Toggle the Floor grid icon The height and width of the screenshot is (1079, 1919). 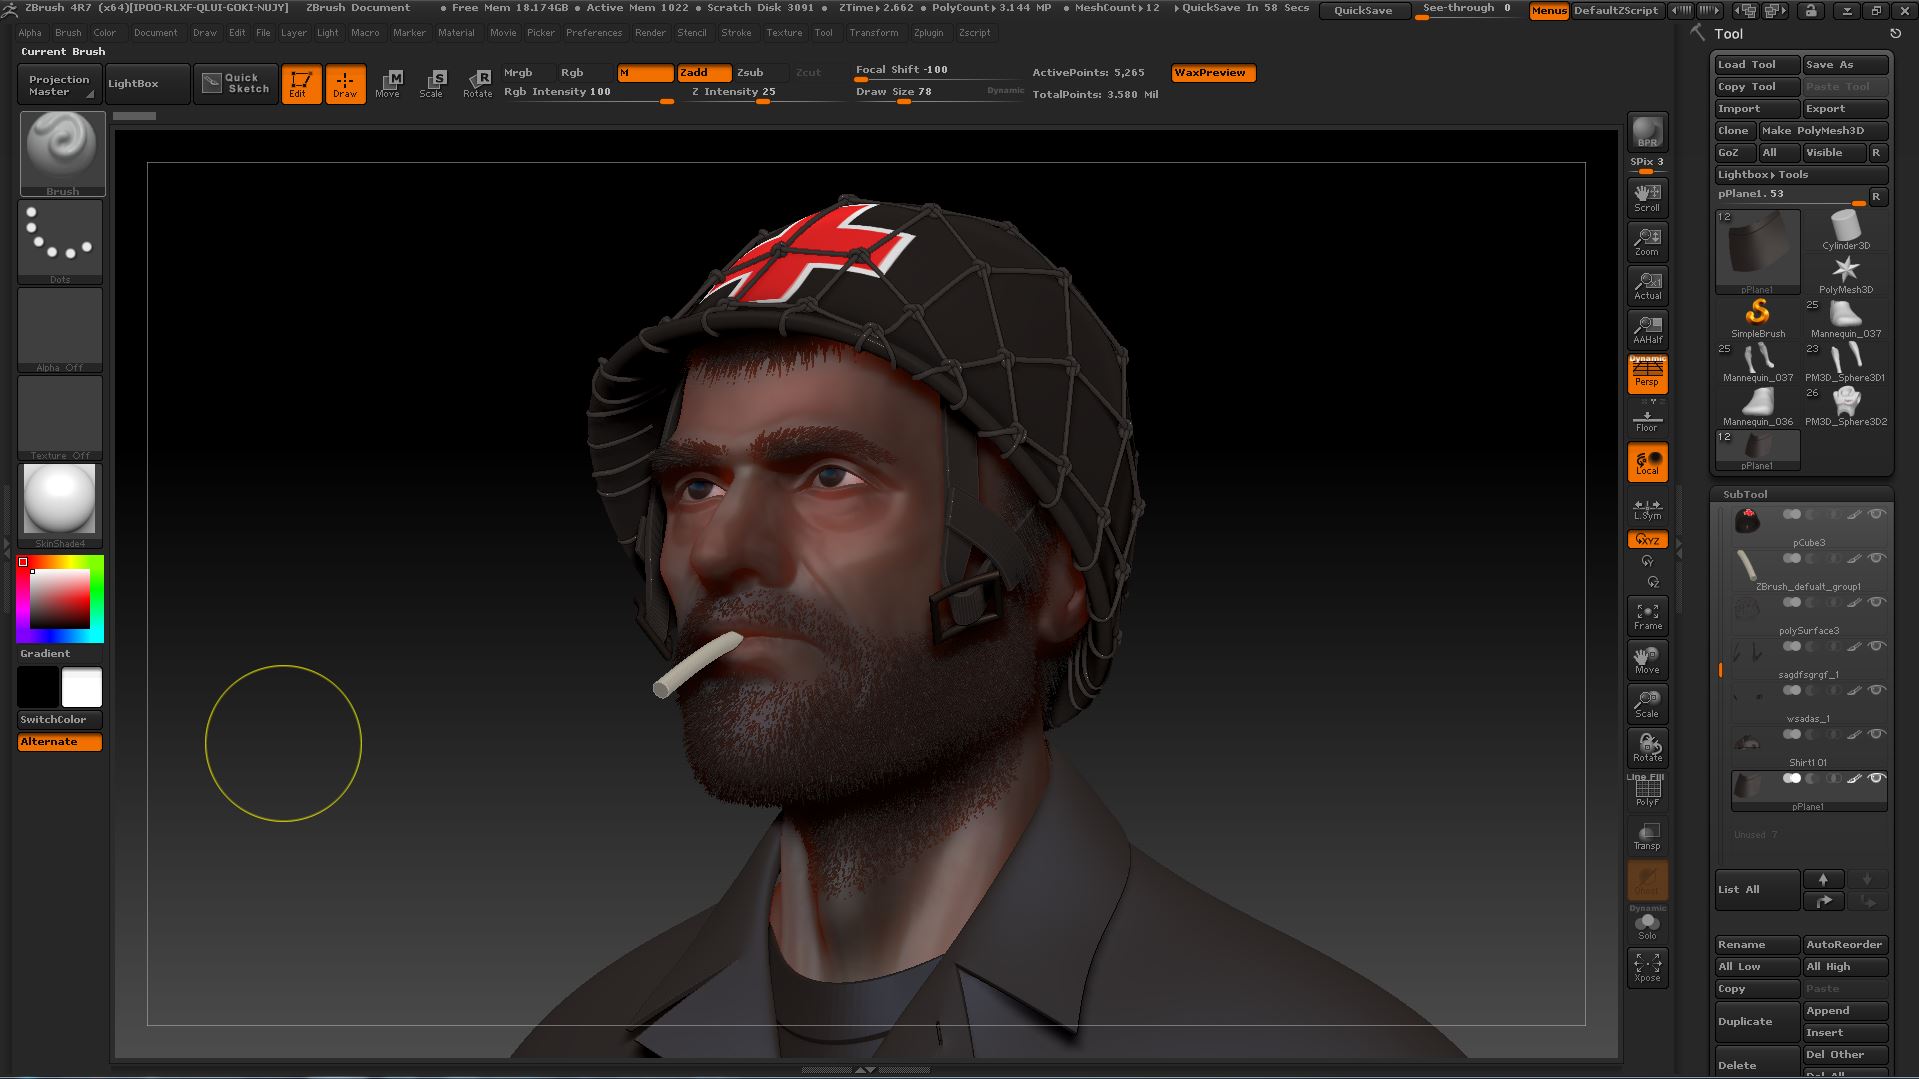click(1647, 418)
